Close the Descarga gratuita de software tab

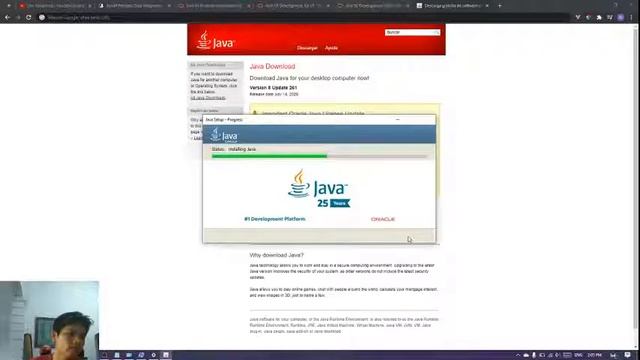pyautogui.click(x=487, y=6)
